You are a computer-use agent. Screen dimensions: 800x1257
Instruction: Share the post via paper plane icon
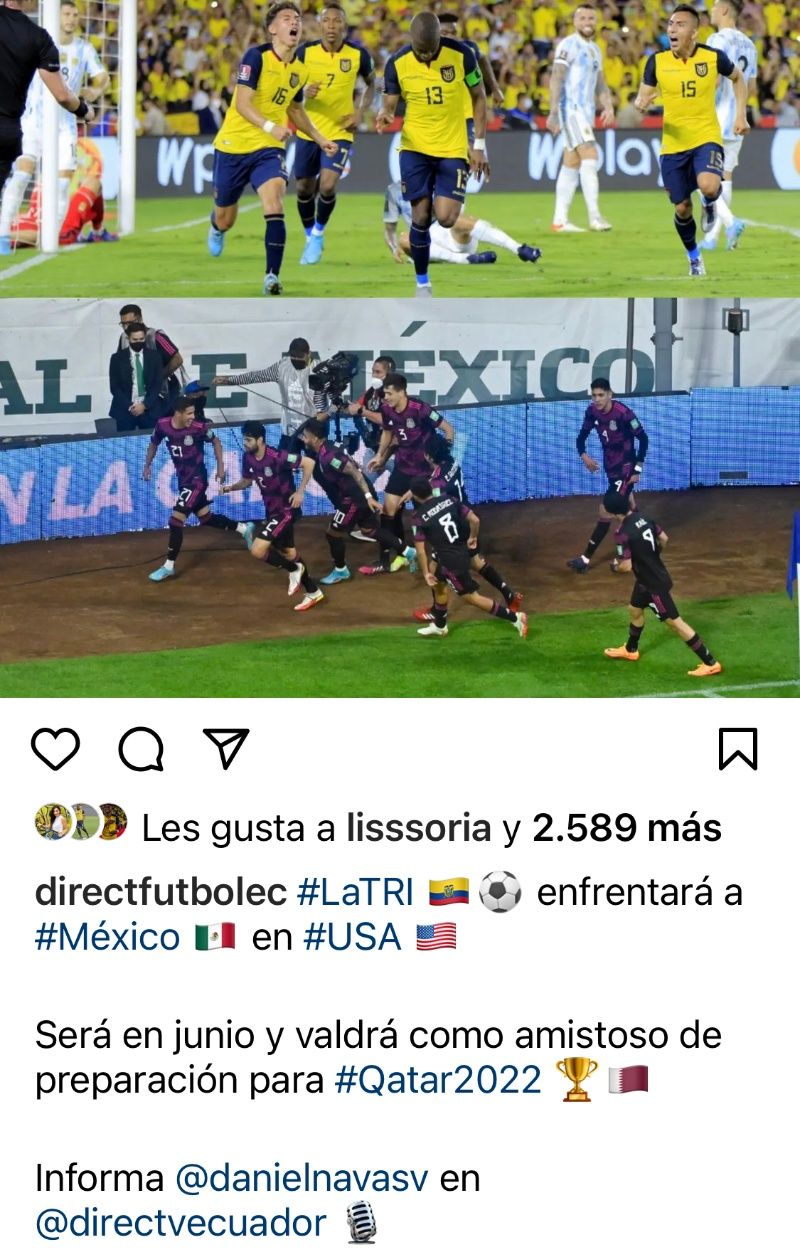click(x=226, y=748)
